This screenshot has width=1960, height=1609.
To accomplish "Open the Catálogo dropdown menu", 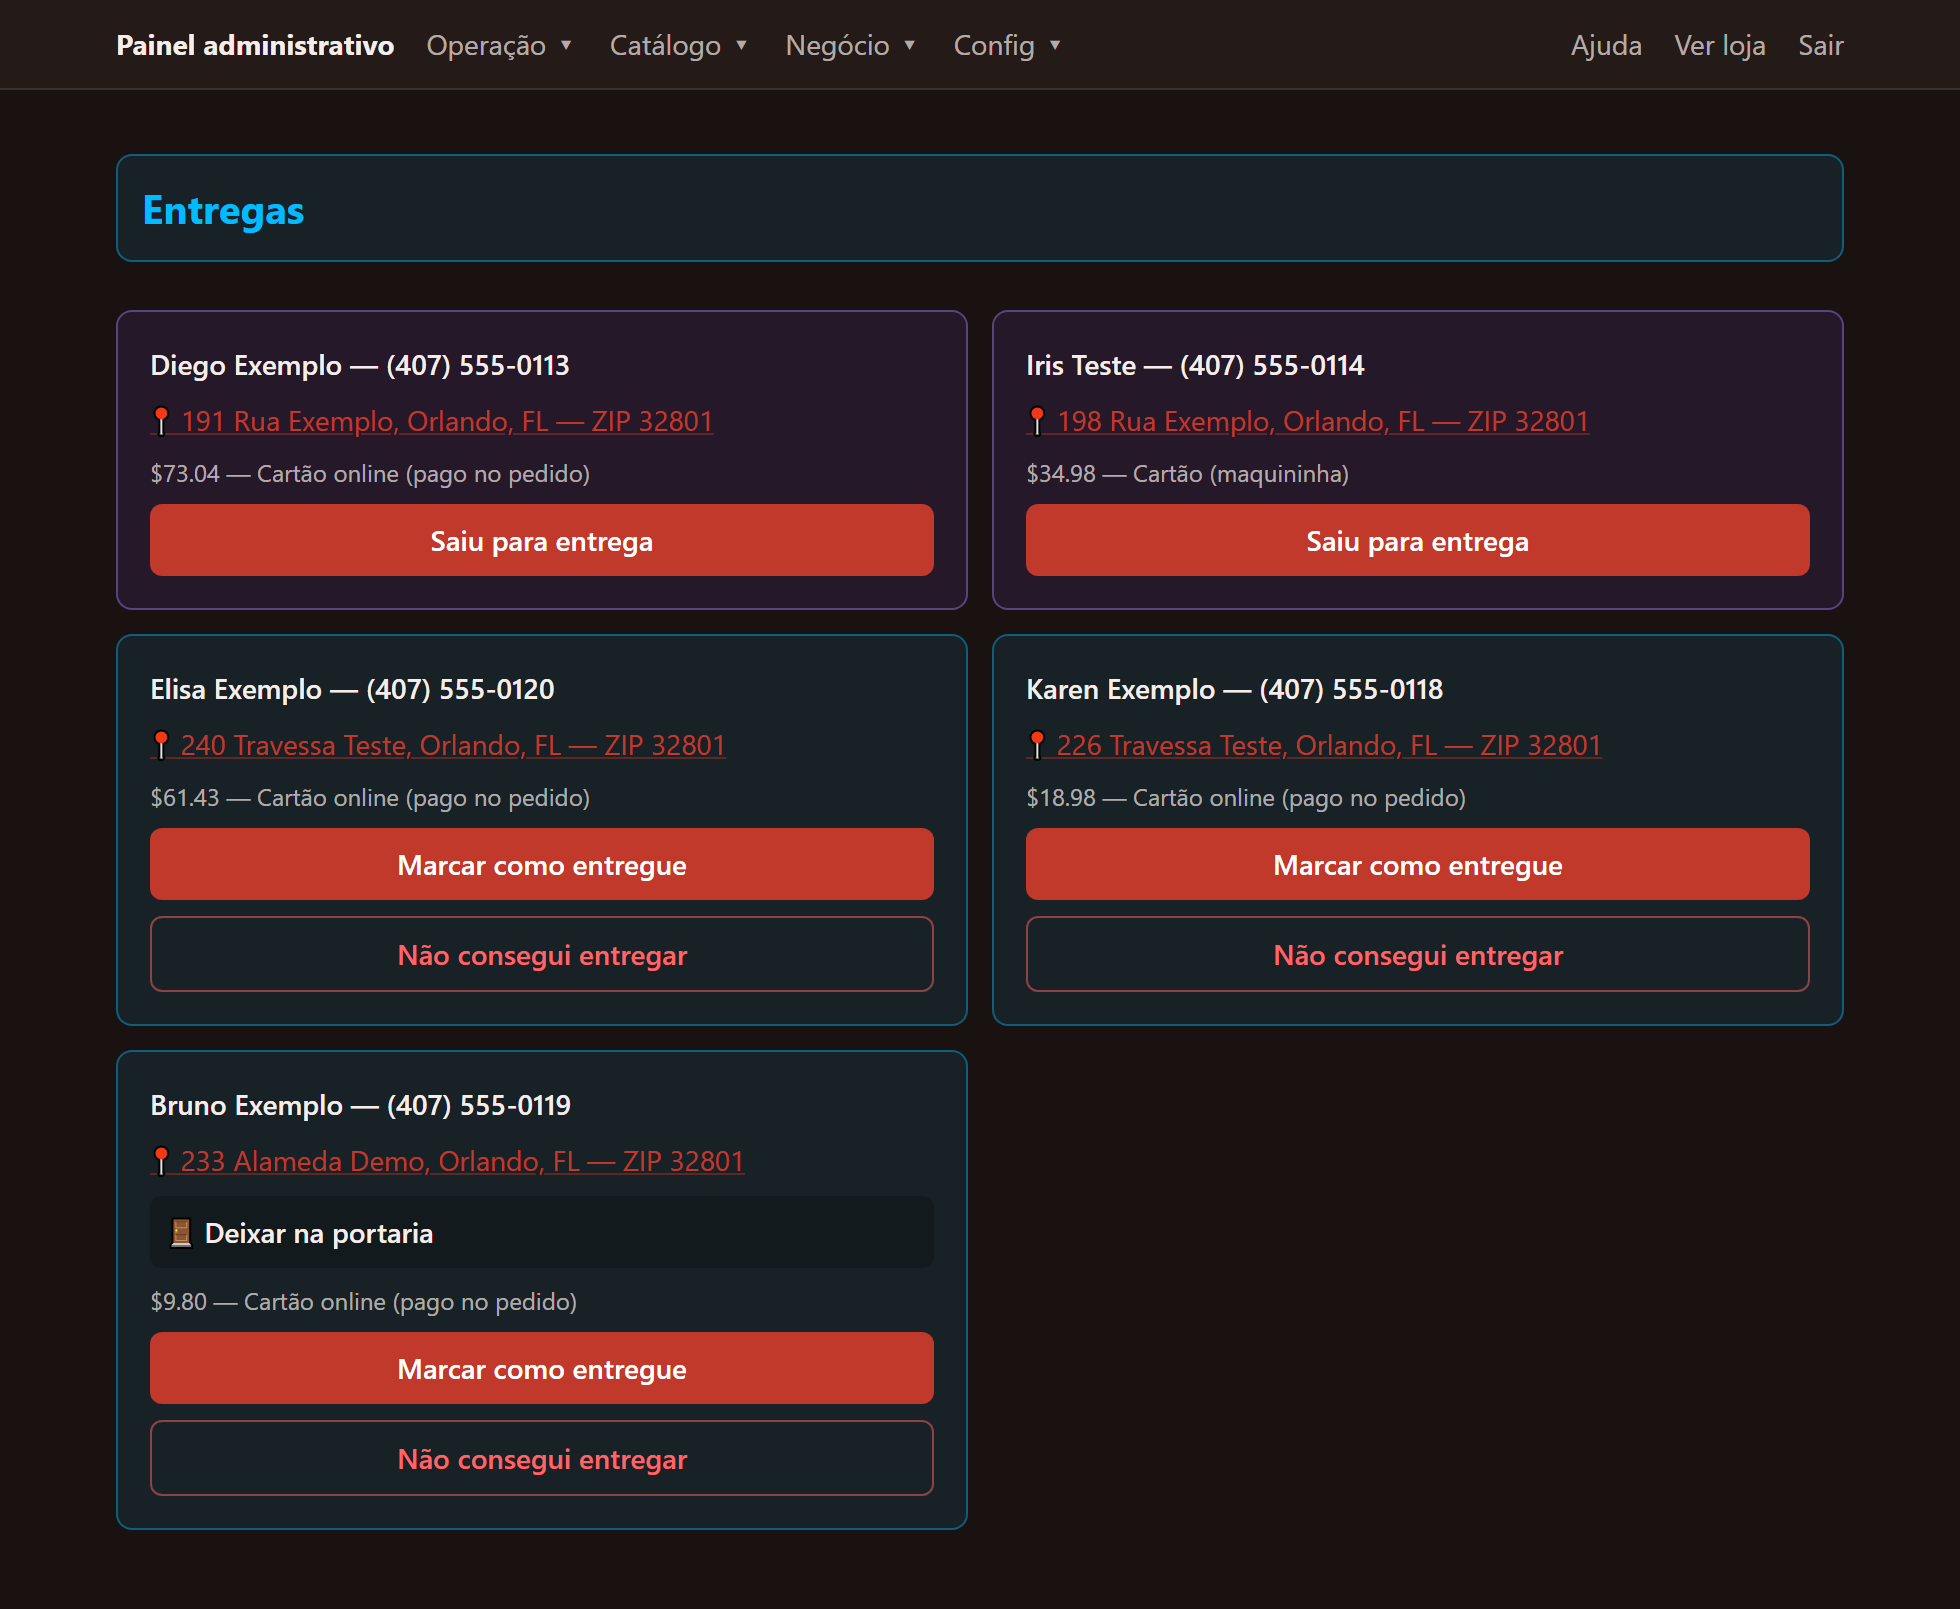I will (679, 45).
